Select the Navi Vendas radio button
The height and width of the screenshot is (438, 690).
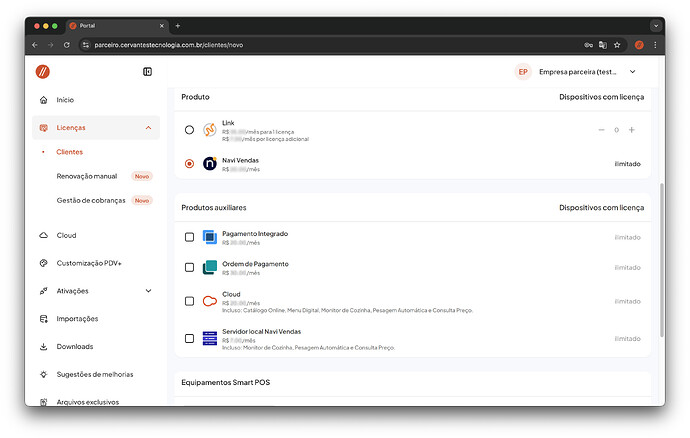[190, 163]
